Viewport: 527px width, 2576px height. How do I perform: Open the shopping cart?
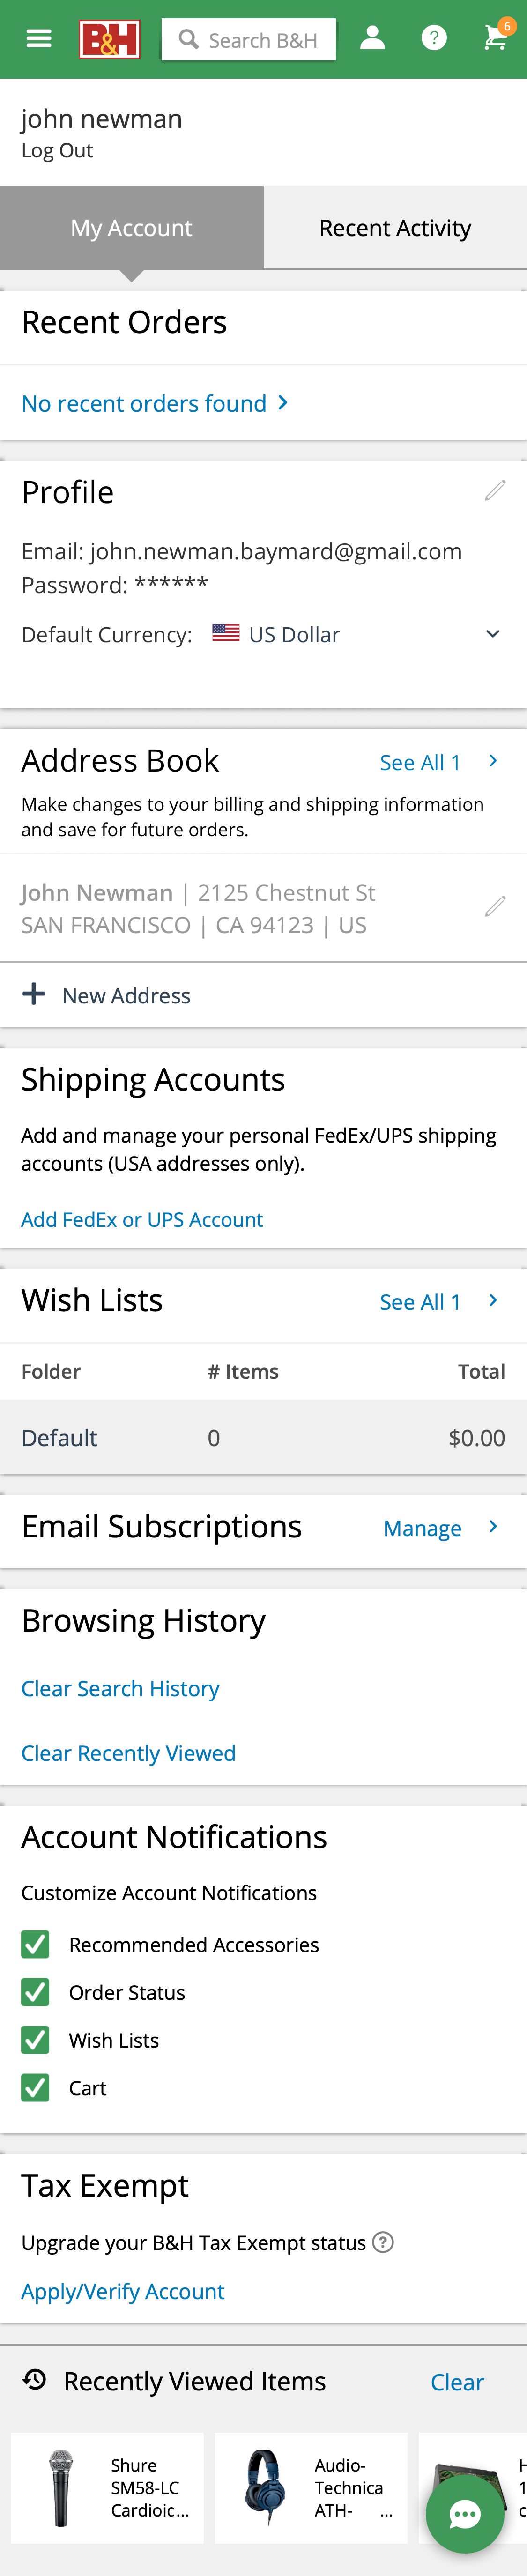(495, 39)
